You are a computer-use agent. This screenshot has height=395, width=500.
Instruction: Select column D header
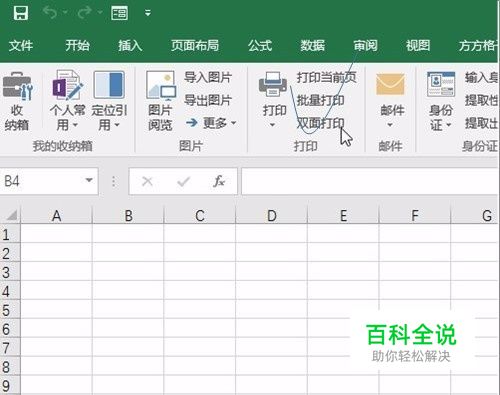point(272,215)
